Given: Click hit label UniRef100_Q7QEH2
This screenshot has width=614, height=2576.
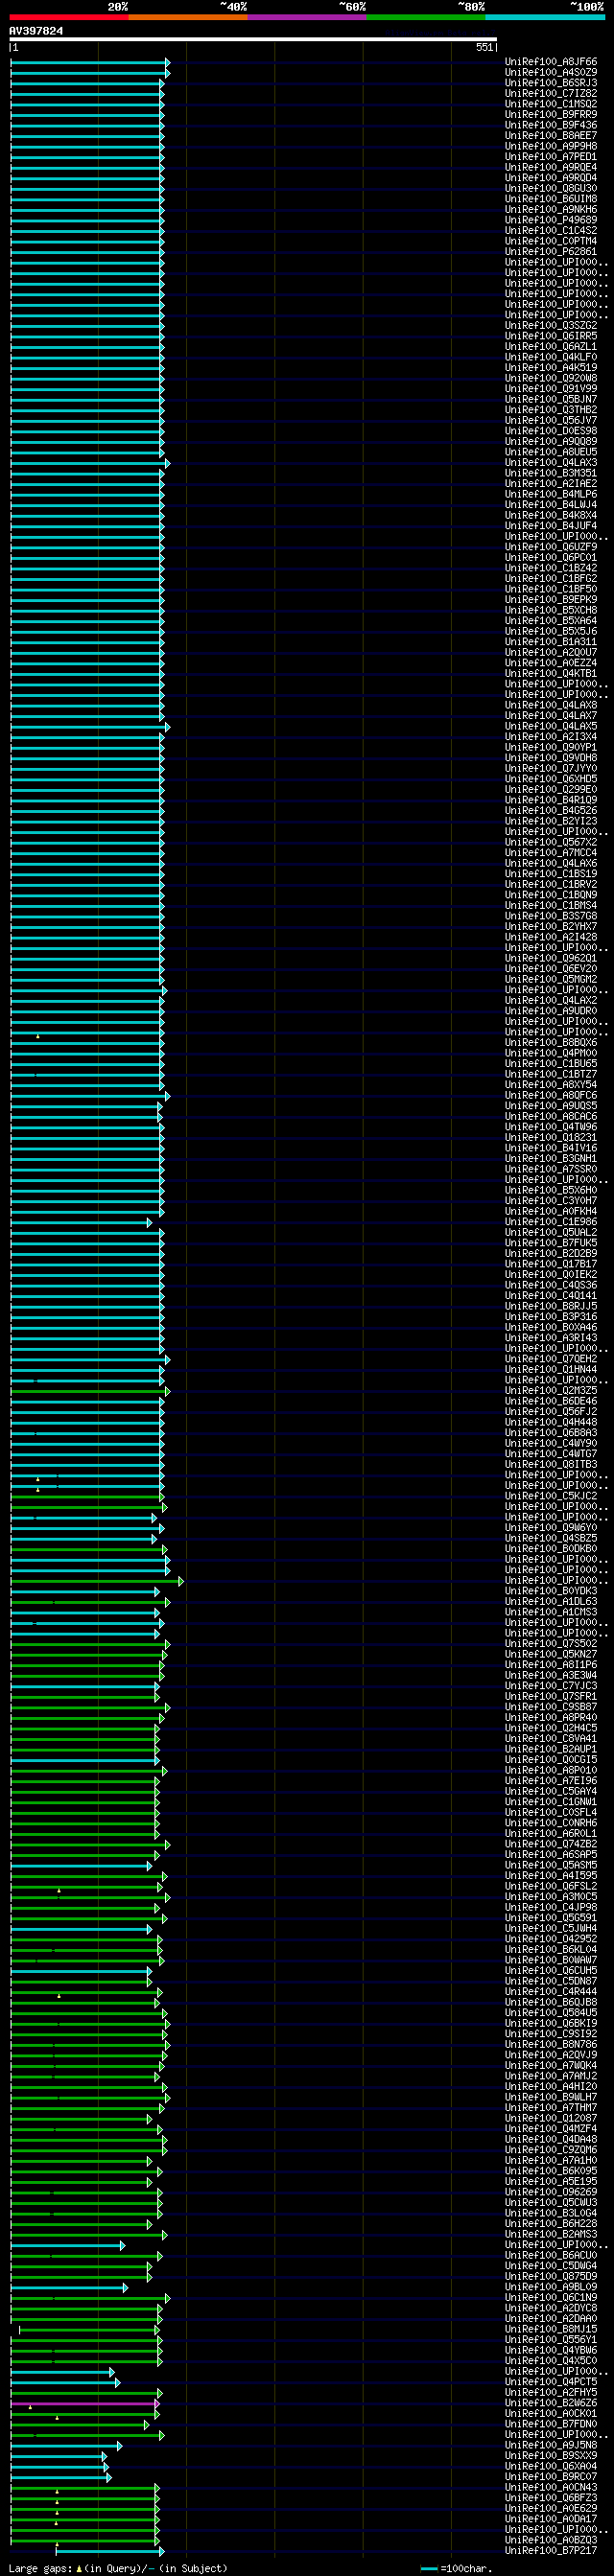Looking at the screenshot, I should click(551, 1359).
